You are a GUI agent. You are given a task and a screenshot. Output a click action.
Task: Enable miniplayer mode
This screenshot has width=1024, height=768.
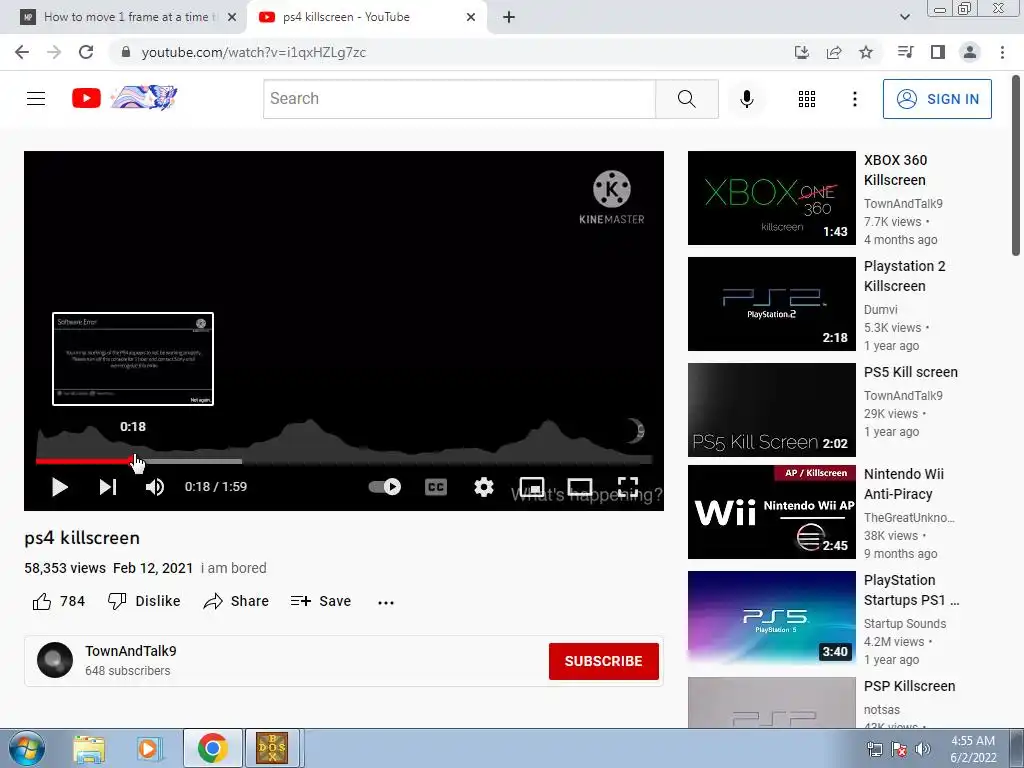[532, 487]
